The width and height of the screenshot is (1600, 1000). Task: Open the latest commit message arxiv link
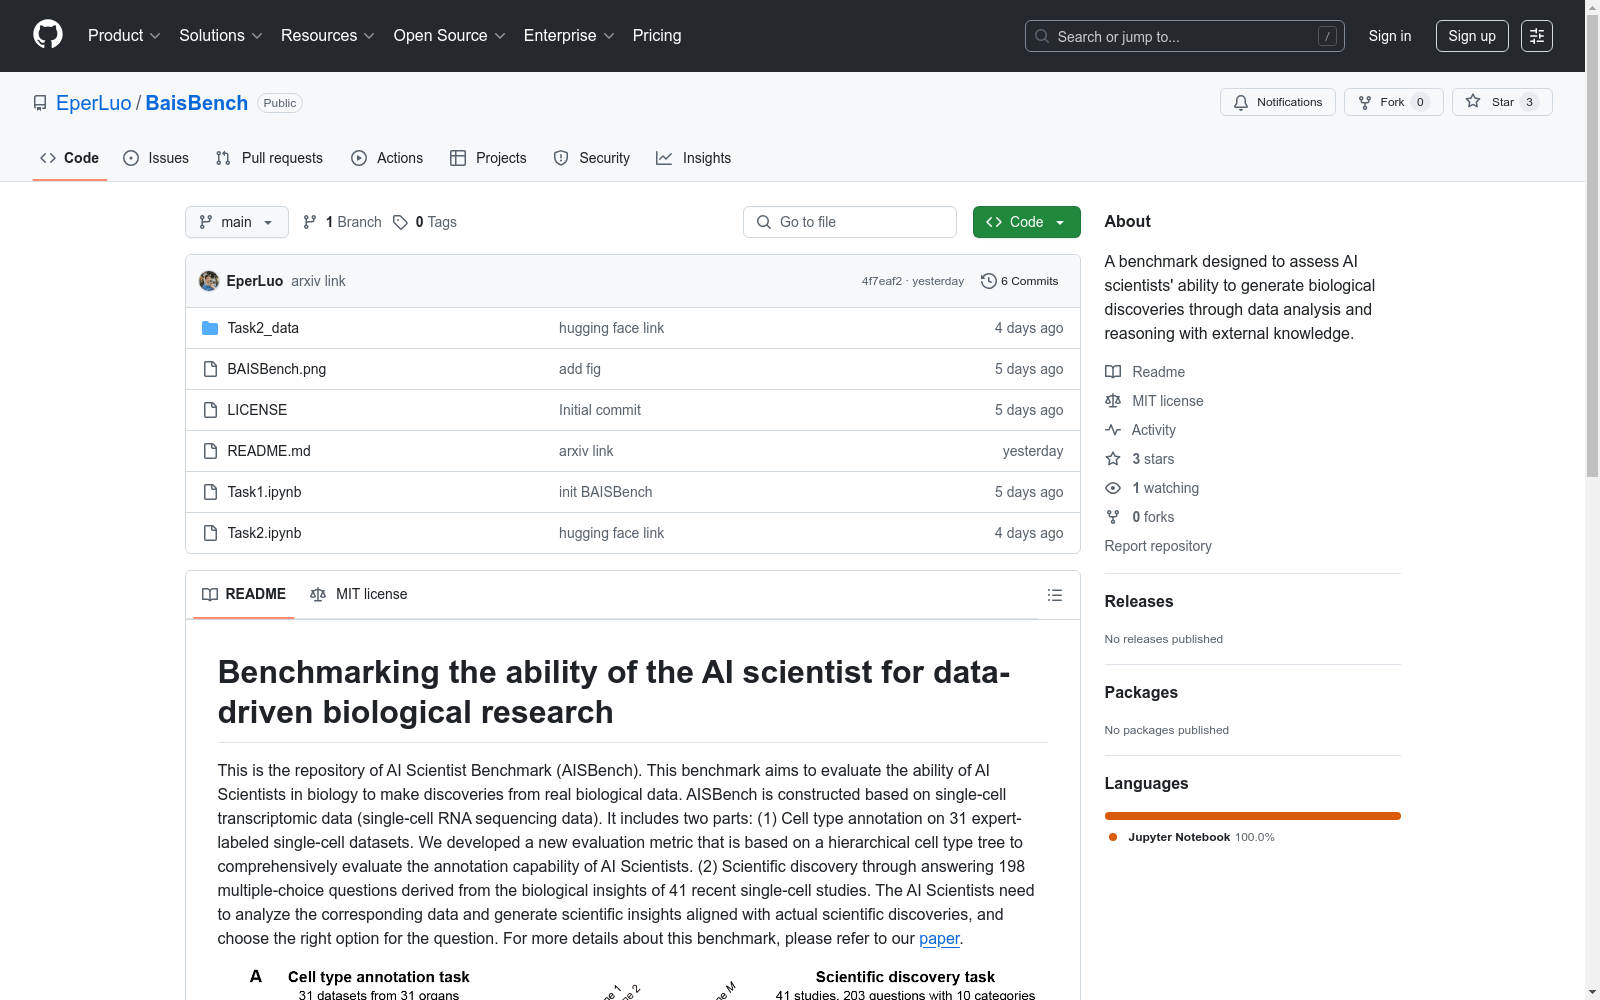click(318, 281)
